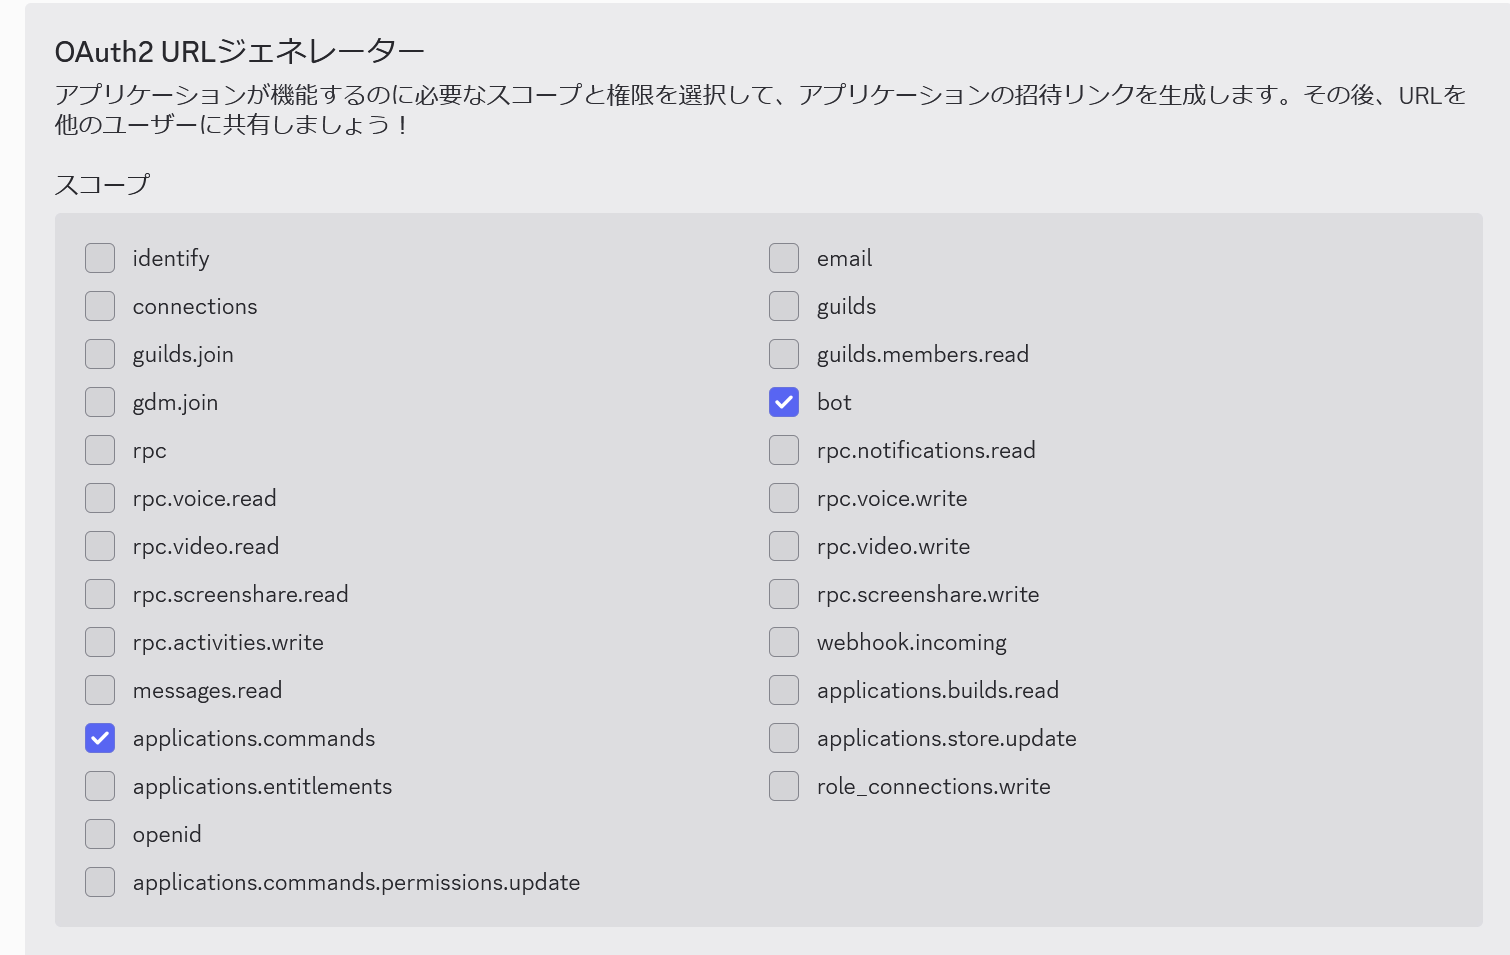Screen dimensions: 1510x955
Task: Tick guilds.members.read checkbox
Action: coord(784,354)
